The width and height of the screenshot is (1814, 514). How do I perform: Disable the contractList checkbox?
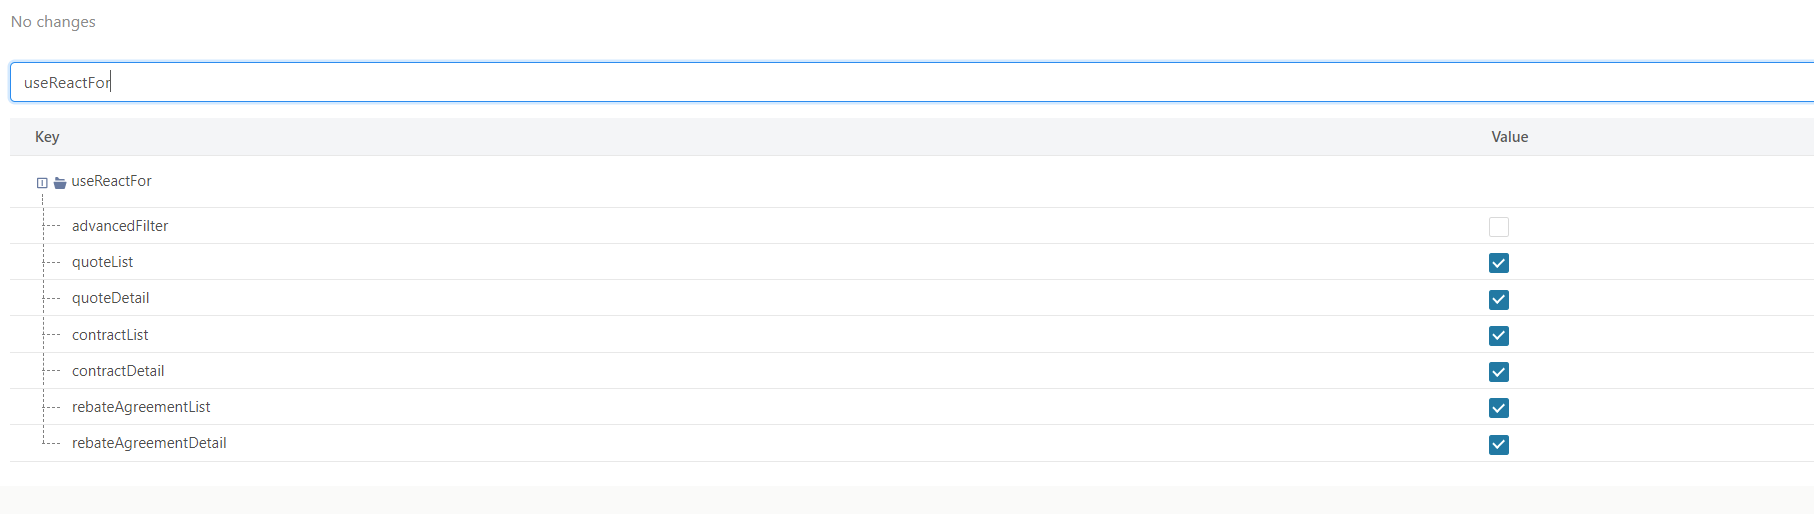(x=1498, y=336)
